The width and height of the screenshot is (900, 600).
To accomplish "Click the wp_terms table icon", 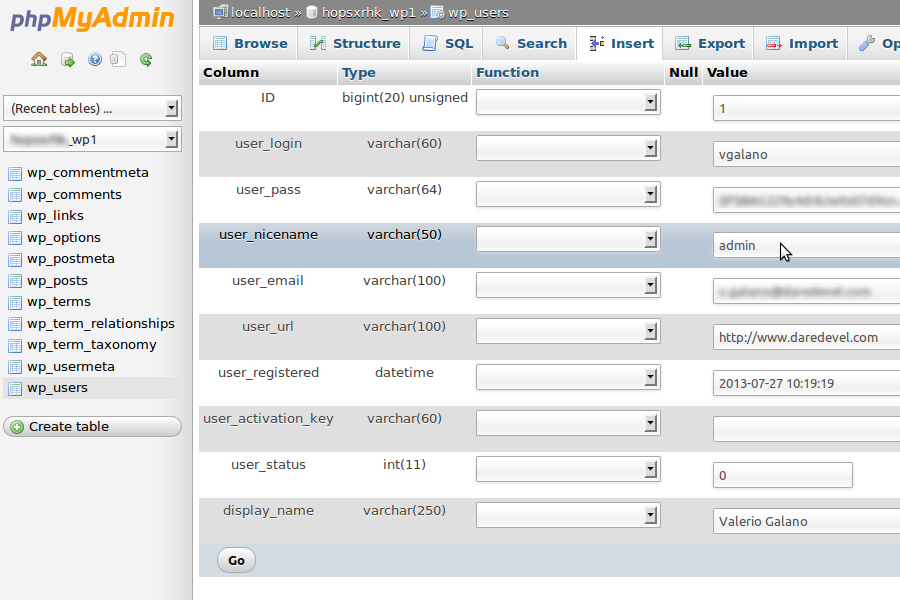I will [x=15, y=303].
